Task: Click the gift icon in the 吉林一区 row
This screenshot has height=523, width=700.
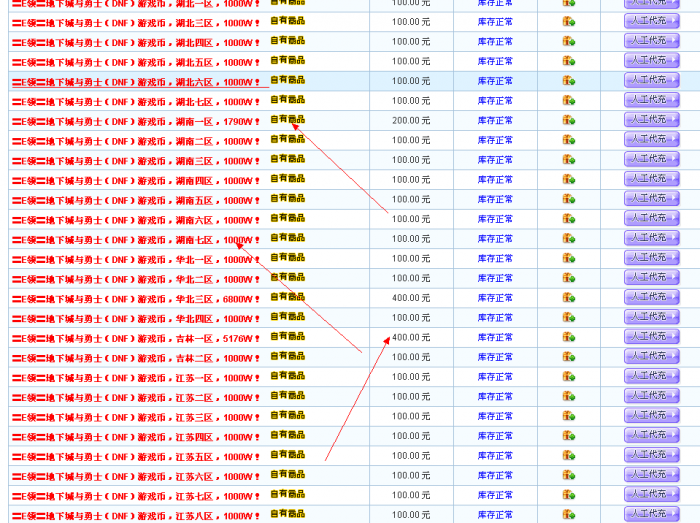Action: point(568,337)
